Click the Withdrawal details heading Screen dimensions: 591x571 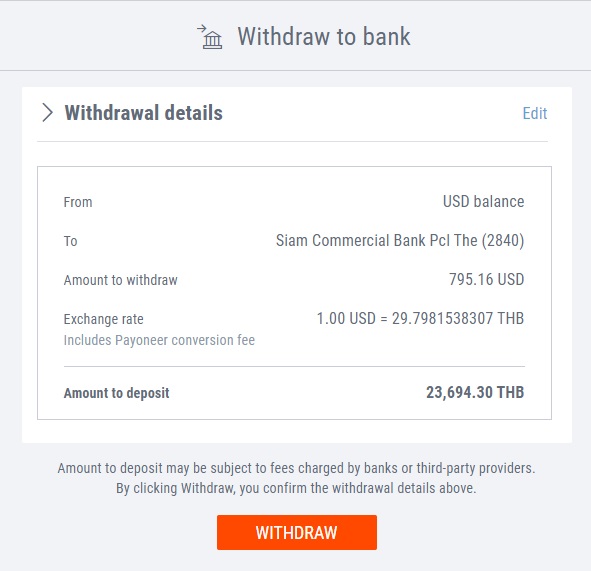[x=144, y=113]
